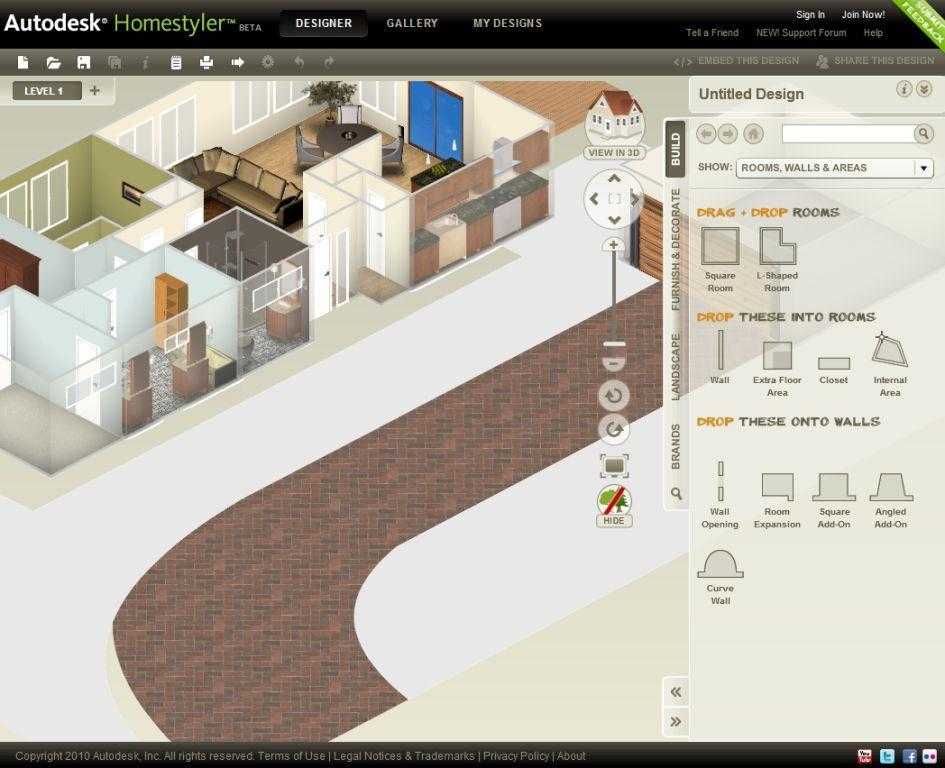
Task: Open the notes list icon in the toolbar
Action: [176, 62]
